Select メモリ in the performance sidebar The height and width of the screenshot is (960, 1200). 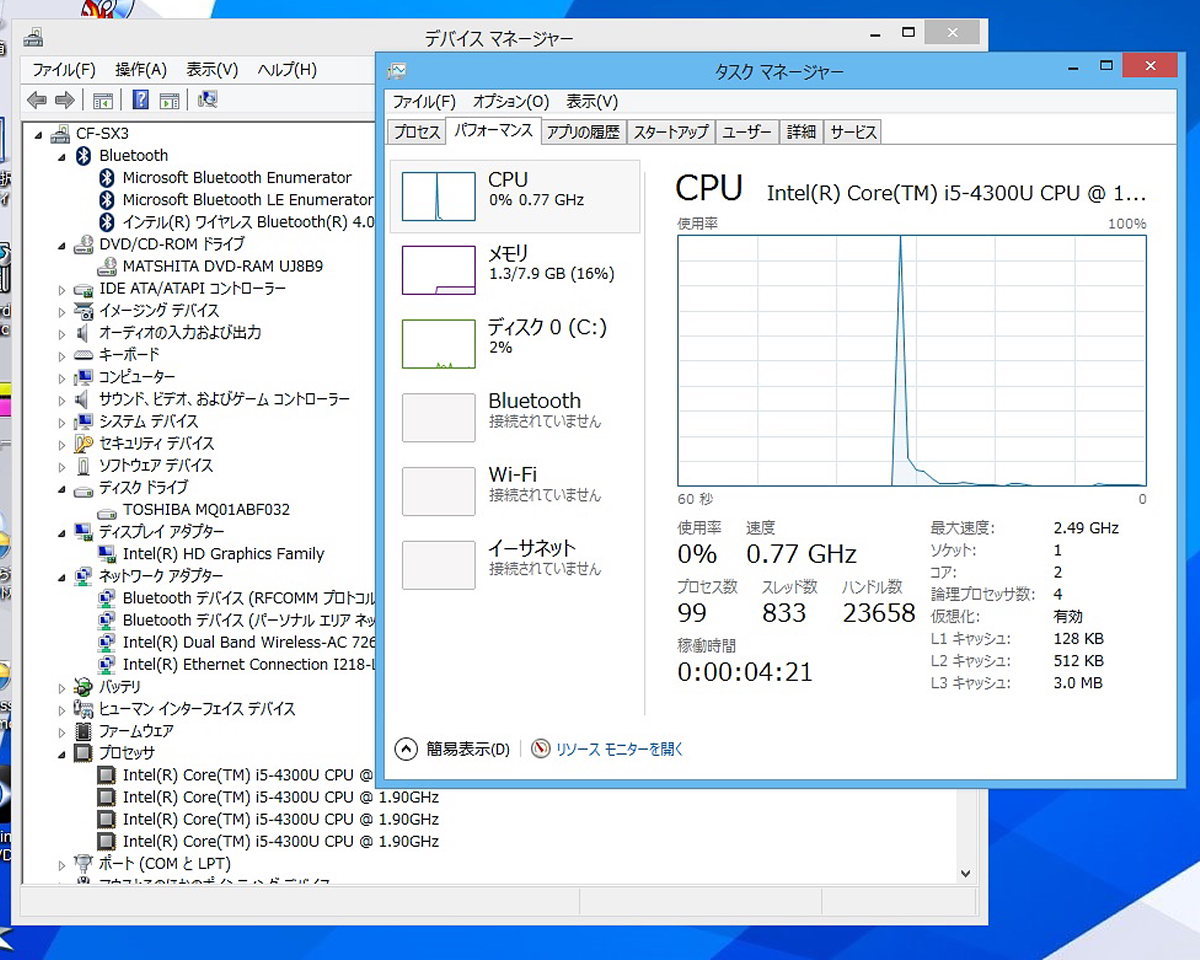pos(514,269)
